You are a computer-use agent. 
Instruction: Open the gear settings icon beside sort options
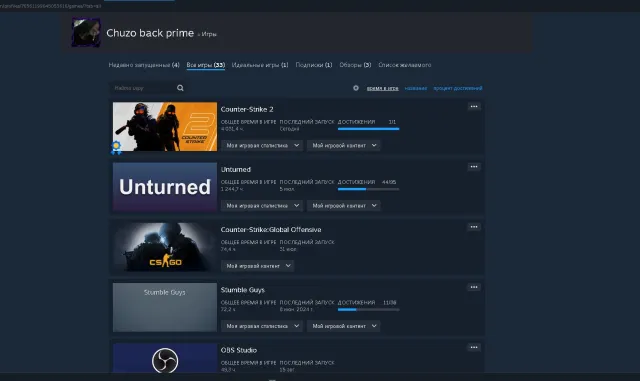(356, 88)
